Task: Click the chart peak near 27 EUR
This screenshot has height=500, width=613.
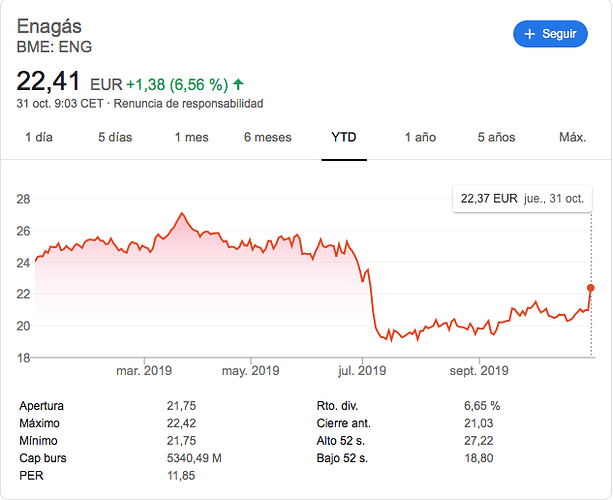Action: point(181,213)
